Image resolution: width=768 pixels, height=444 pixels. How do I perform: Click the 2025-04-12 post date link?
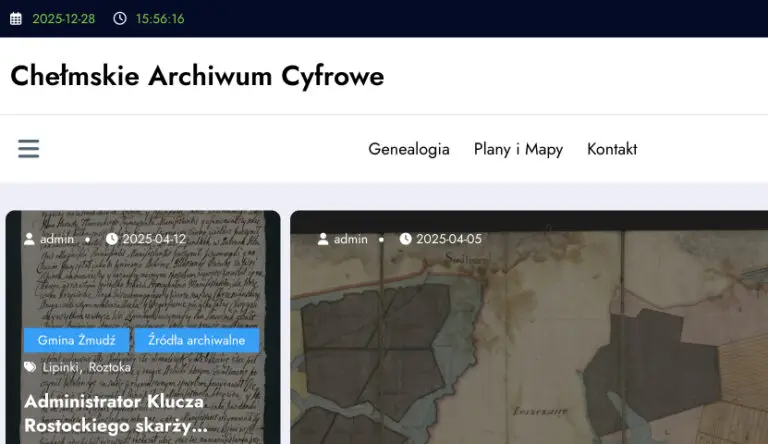[154, 239]
